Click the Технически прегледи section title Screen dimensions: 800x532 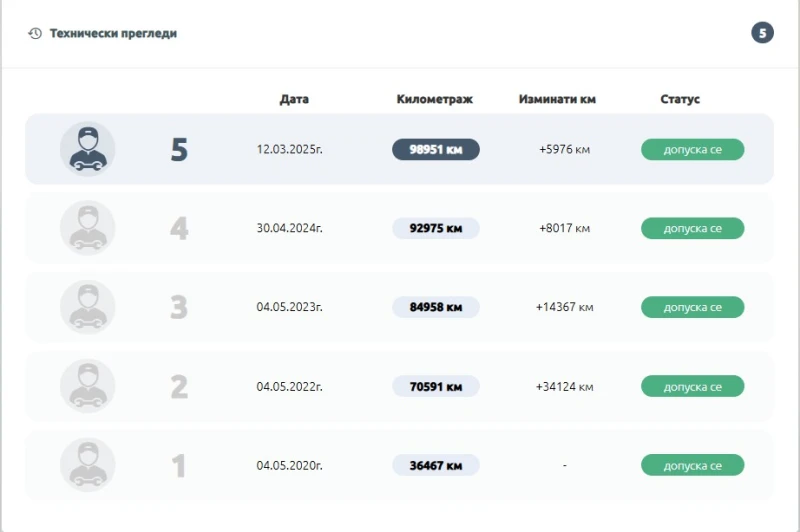(113, 34)
